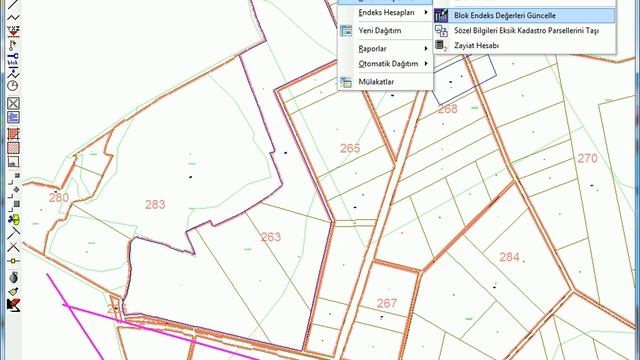The width and height of the screenshot is (640, 360).
Task: Click parcel block label 268
Action: (447, 109)
